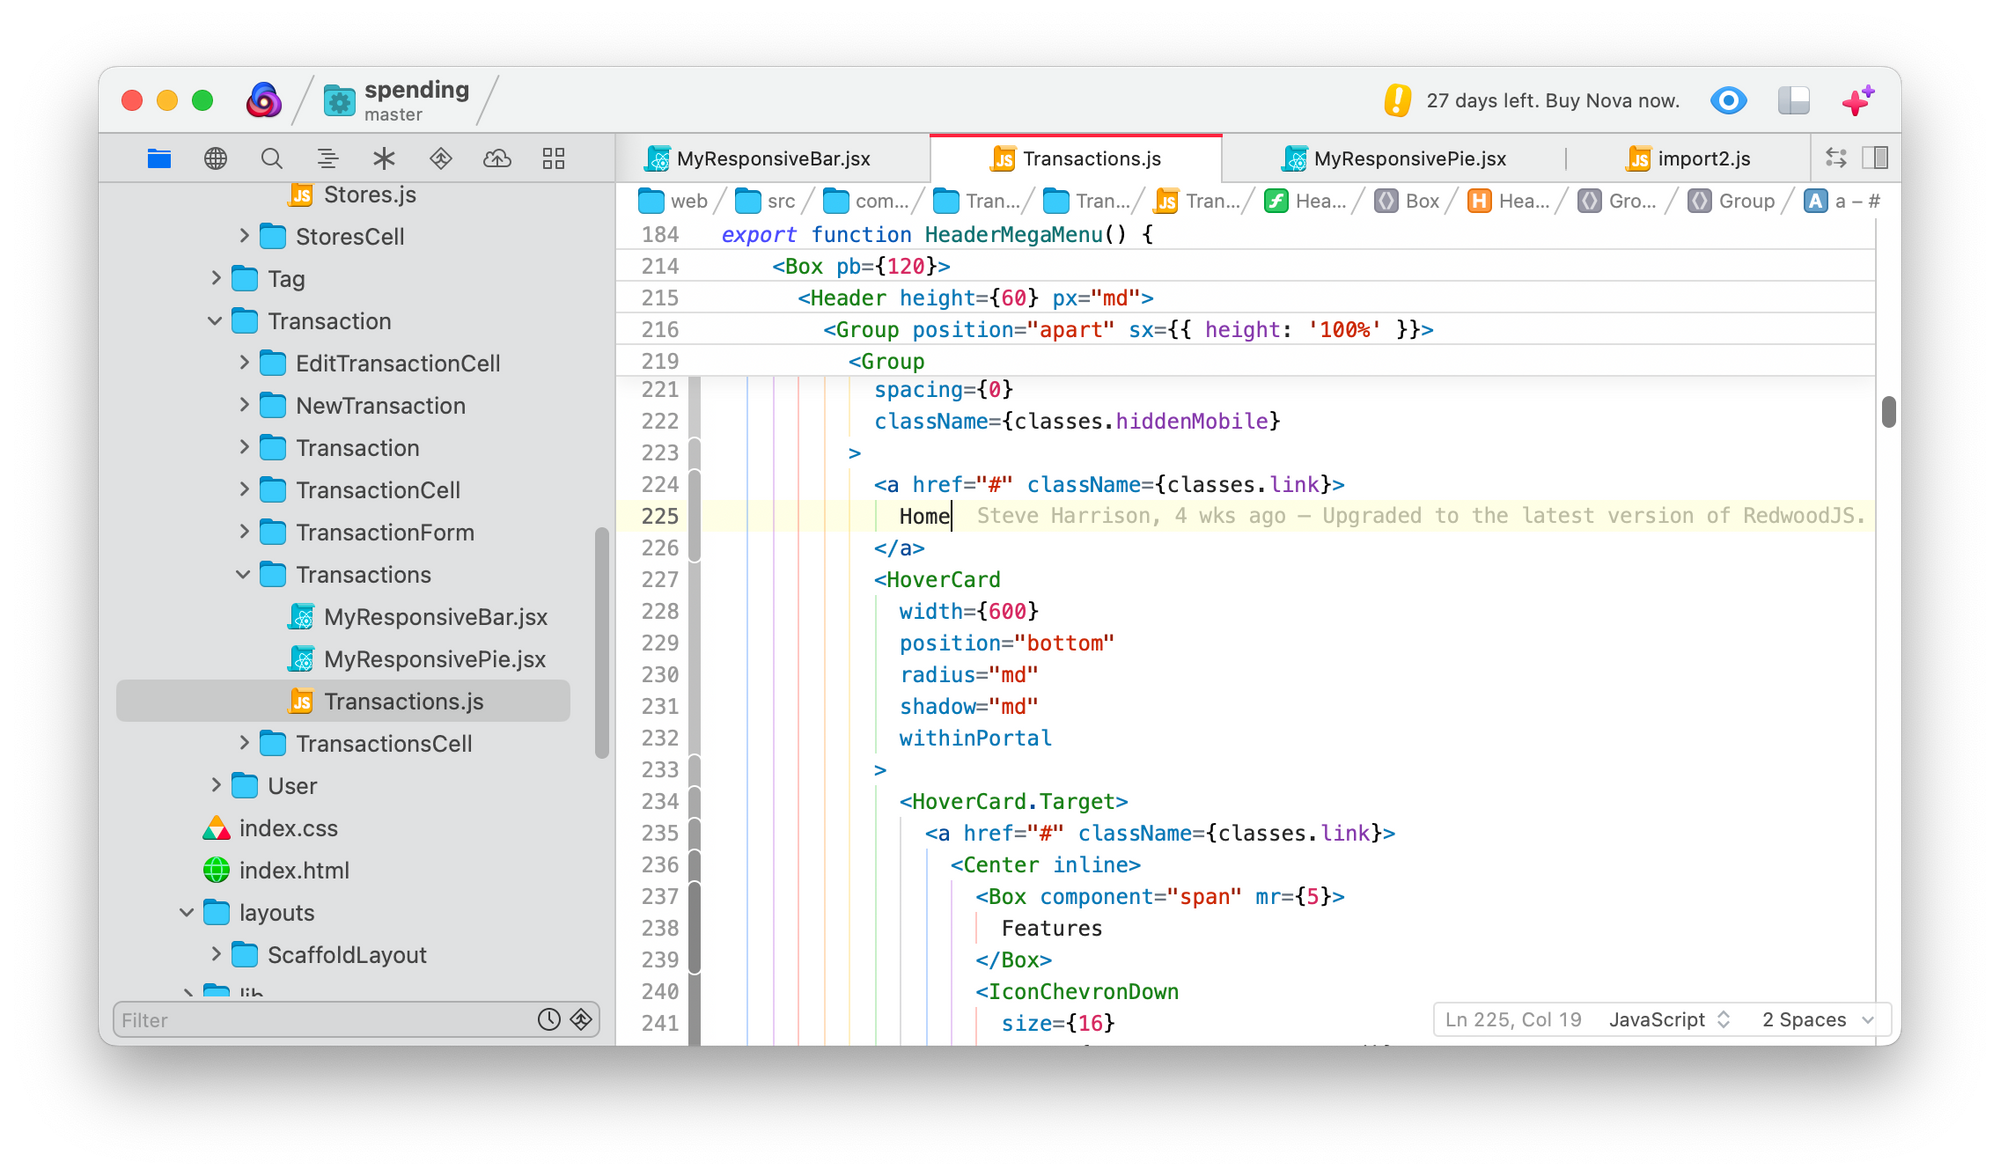Screen dimensions: 2000x1176
Task: Open index.html in the file tree
Action: point(277,870)
